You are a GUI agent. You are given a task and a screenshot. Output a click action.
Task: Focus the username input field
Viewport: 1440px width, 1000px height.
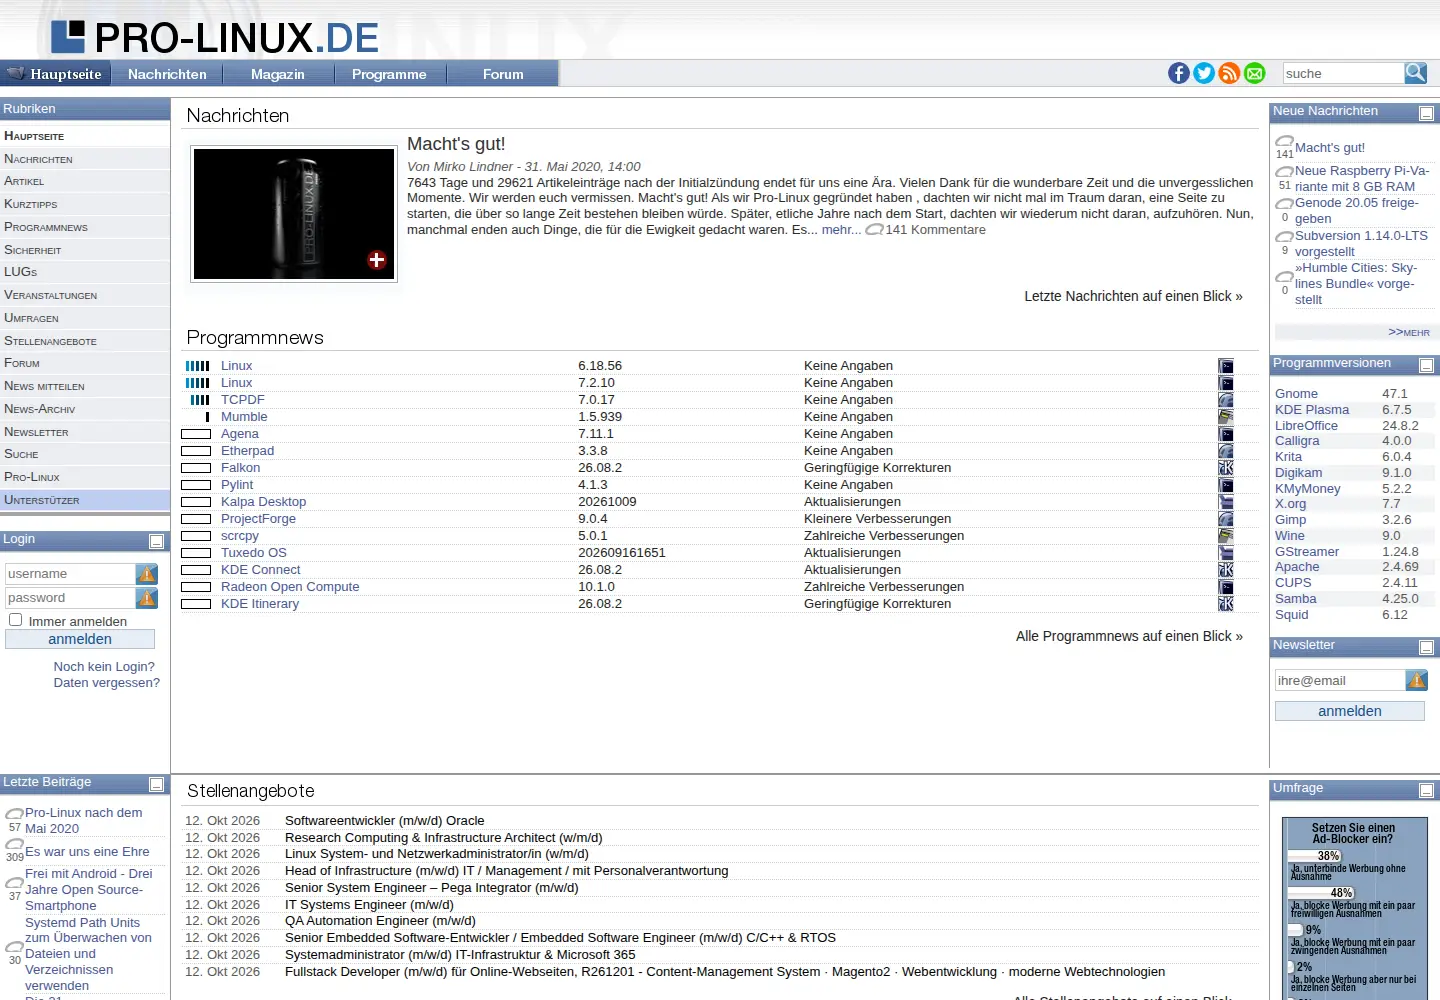point(70,574)
